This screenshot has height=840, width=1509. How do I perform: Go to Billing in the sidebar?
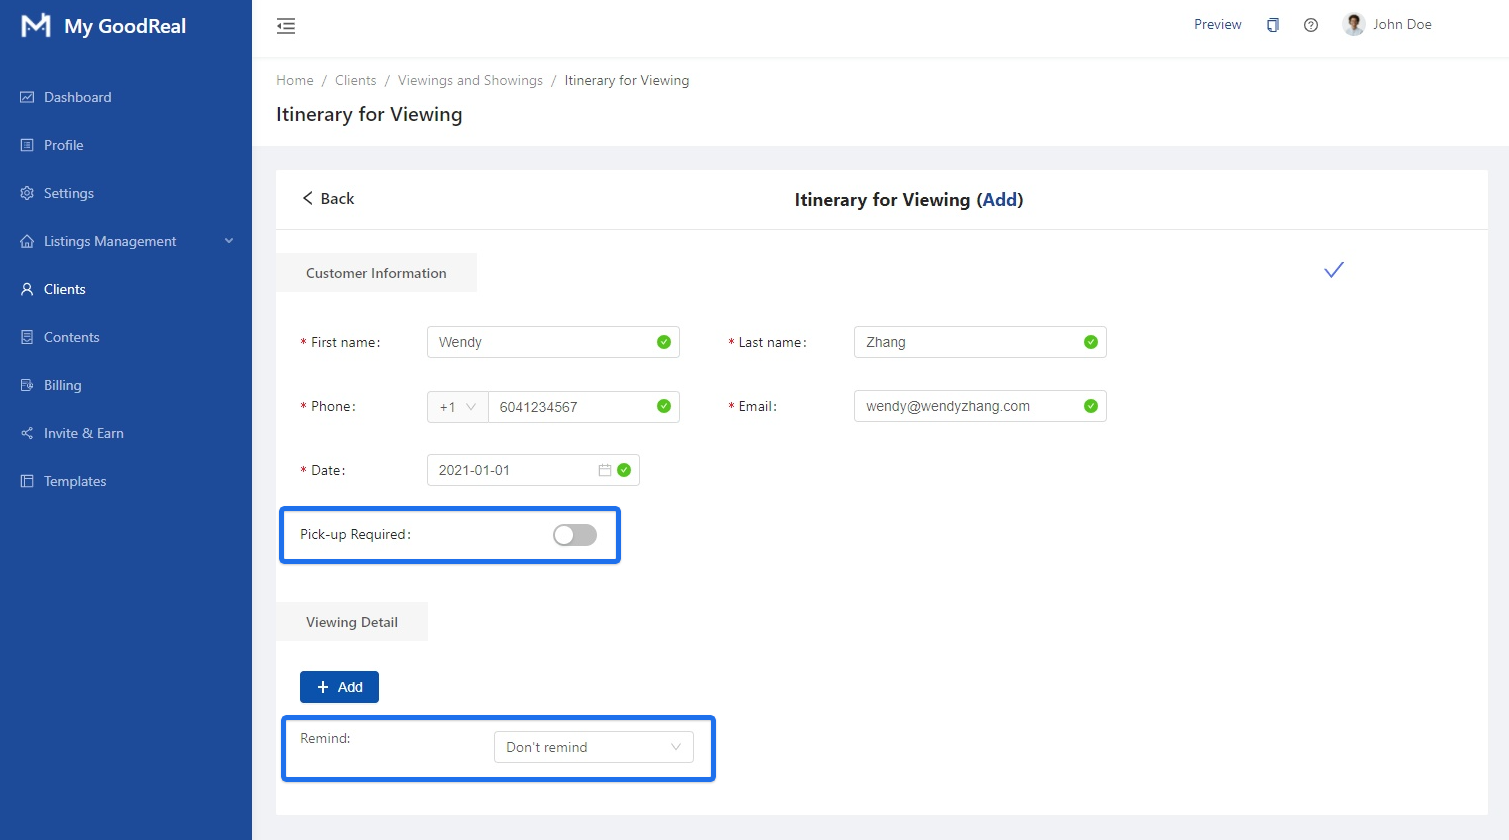62,385
